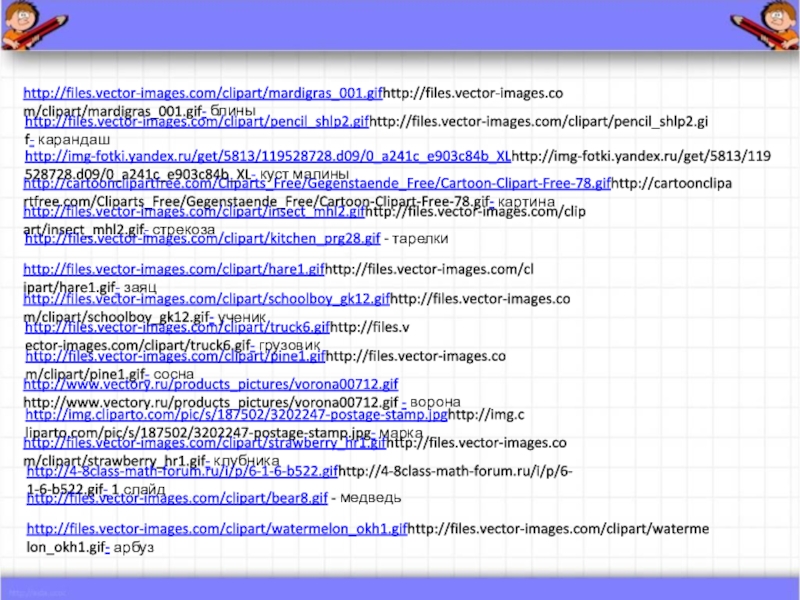The width and height of the screenshot is (800, 600).
Task: Select the text "1 слайд"
Action: (138, 489)
